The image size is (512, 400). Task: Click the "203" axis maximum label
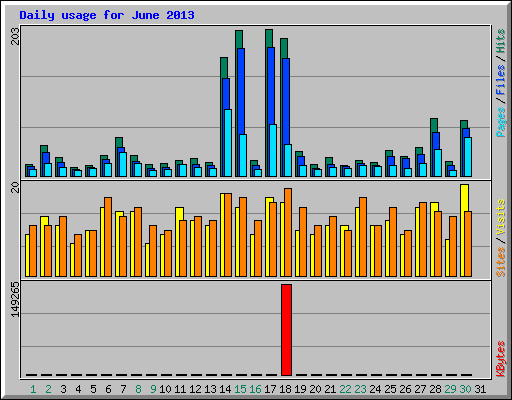(x=15, y=36)
